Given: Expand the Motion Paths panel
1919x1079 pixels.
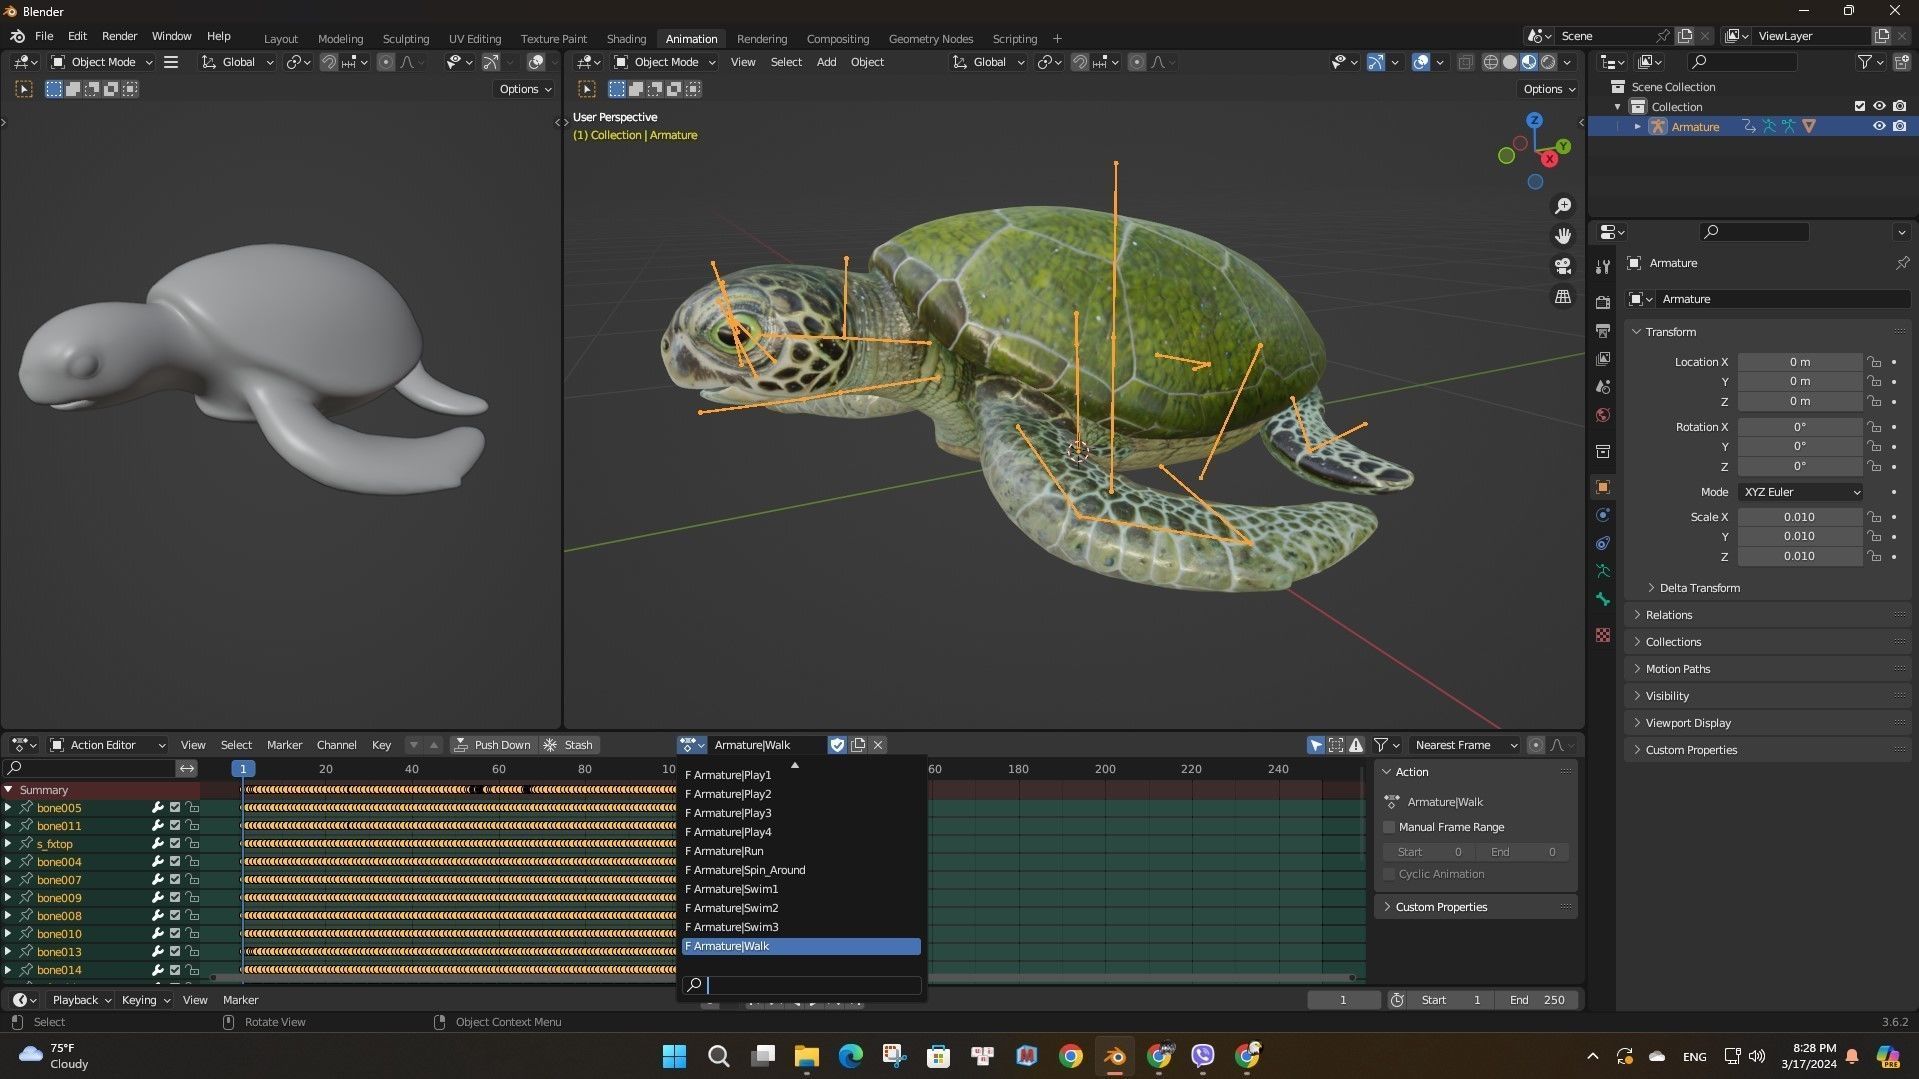Looking at the screenshot, I should pos(1677,669).
